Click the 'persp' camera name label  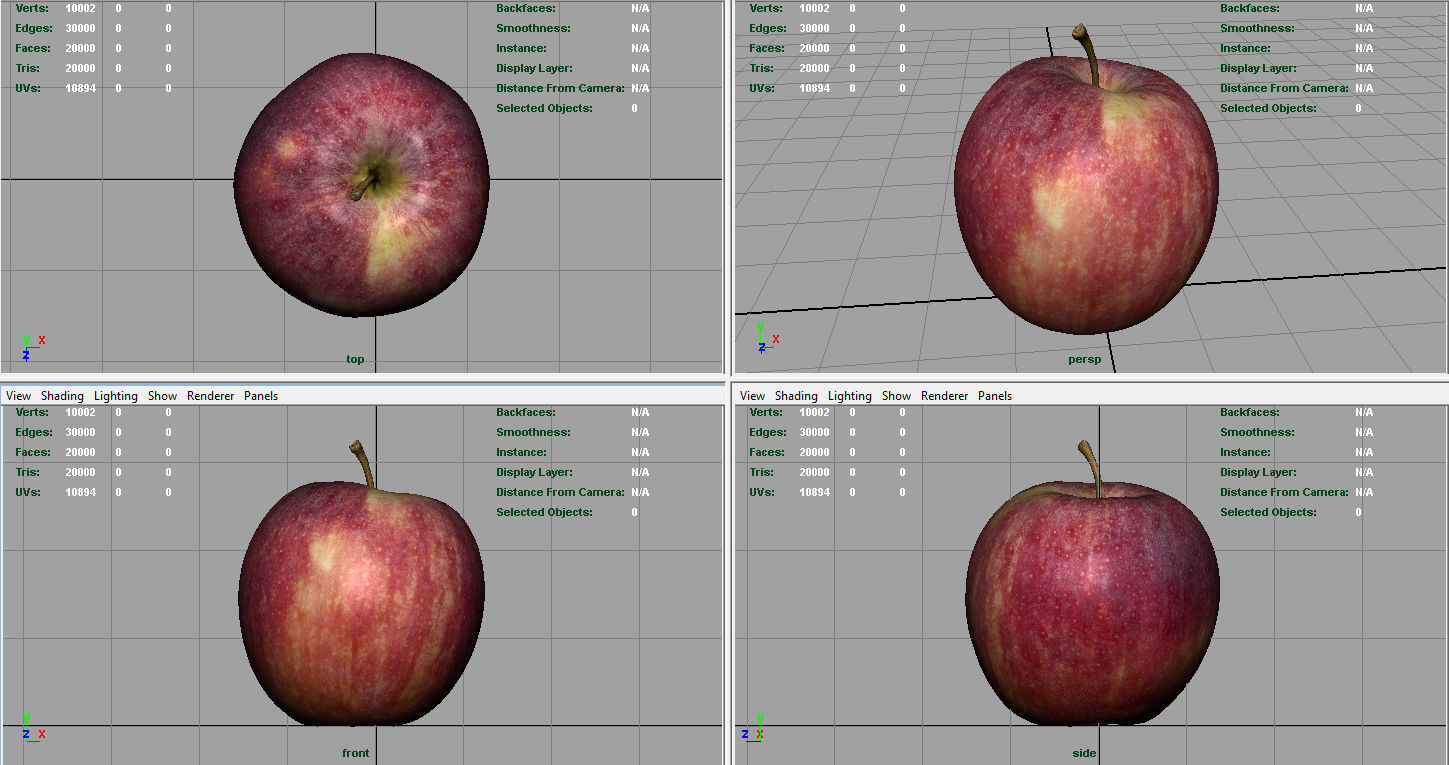1084,359
